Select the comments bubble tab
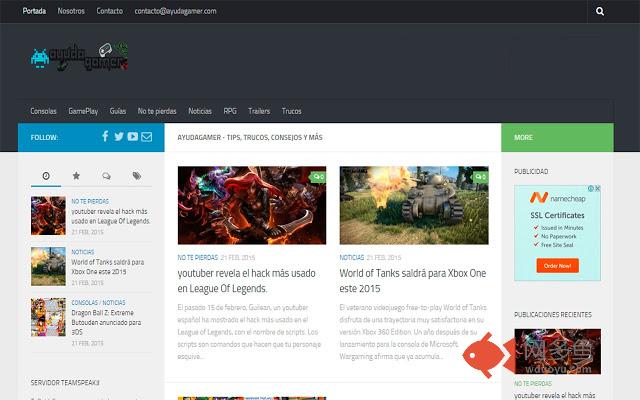 pyautogui.click(x=106, y=176)
